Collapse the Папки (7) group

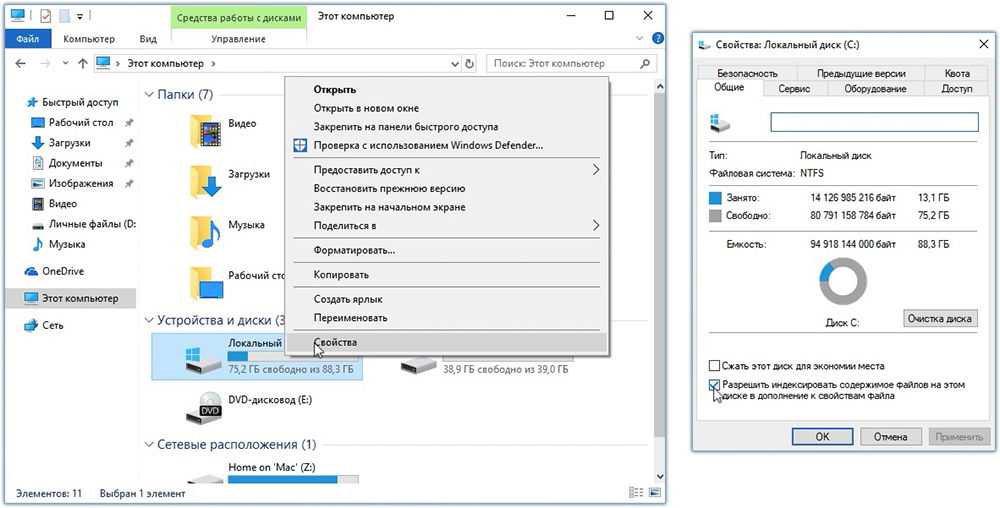(x=149, y=95)
